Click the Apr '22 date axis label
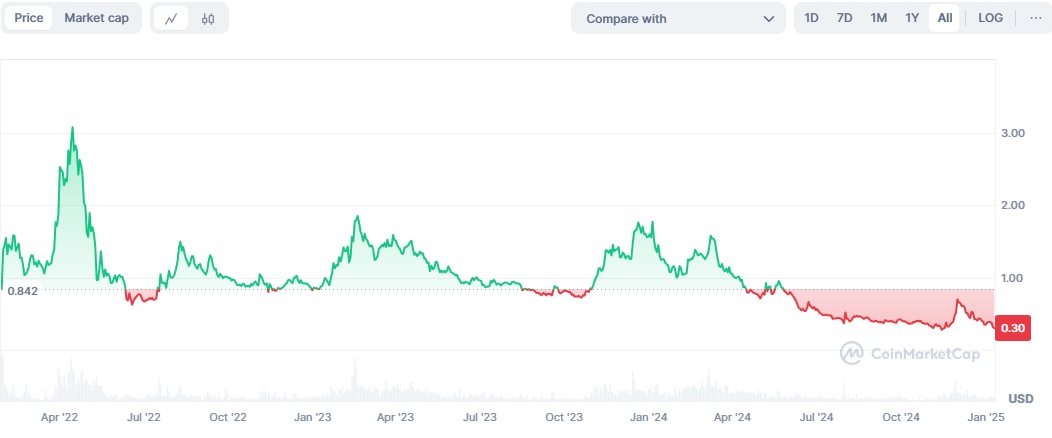 click(x=60, y=417)
